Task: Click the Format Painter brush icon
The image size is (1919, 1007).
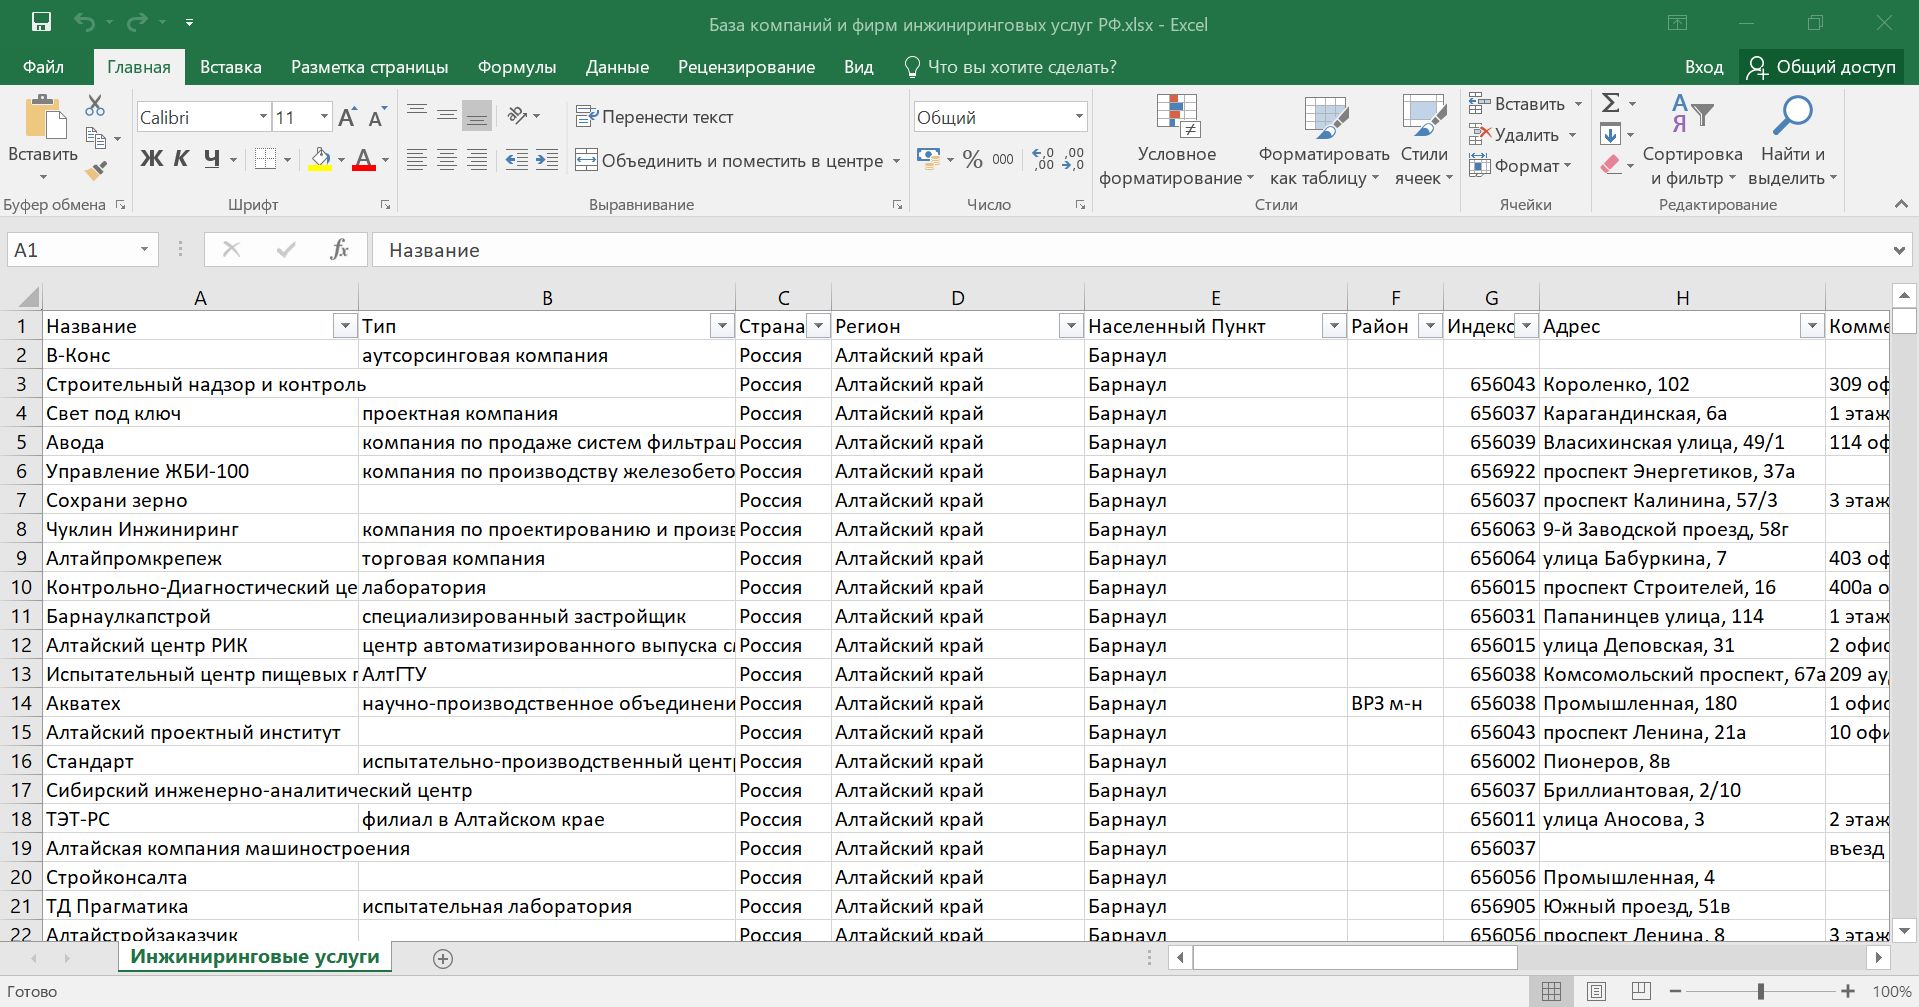Action: point(96,171)
